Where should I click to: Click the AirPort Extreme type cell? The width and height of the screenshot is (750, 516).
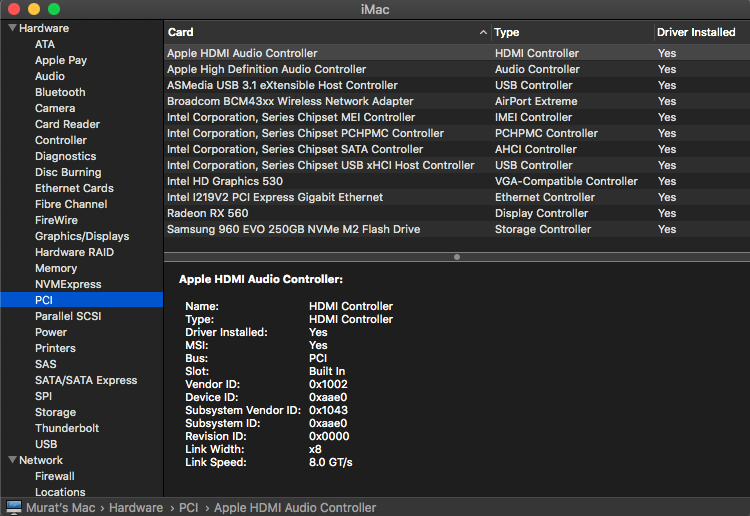536,101
